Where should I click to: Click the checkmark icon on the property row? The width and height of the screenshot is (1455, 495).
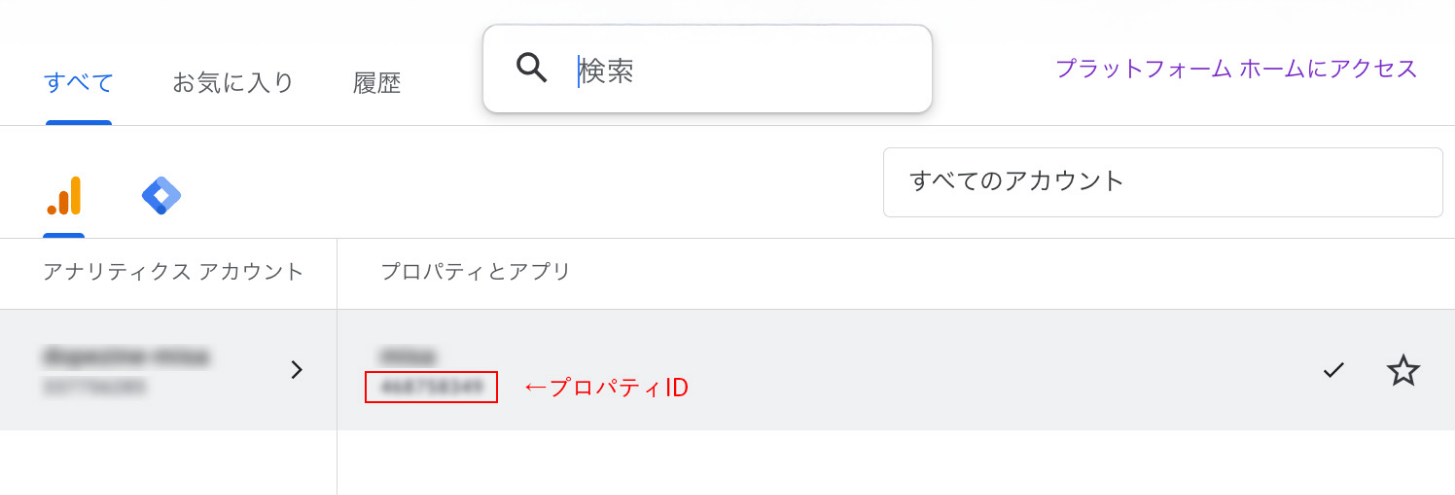(x=1333, y=370)
